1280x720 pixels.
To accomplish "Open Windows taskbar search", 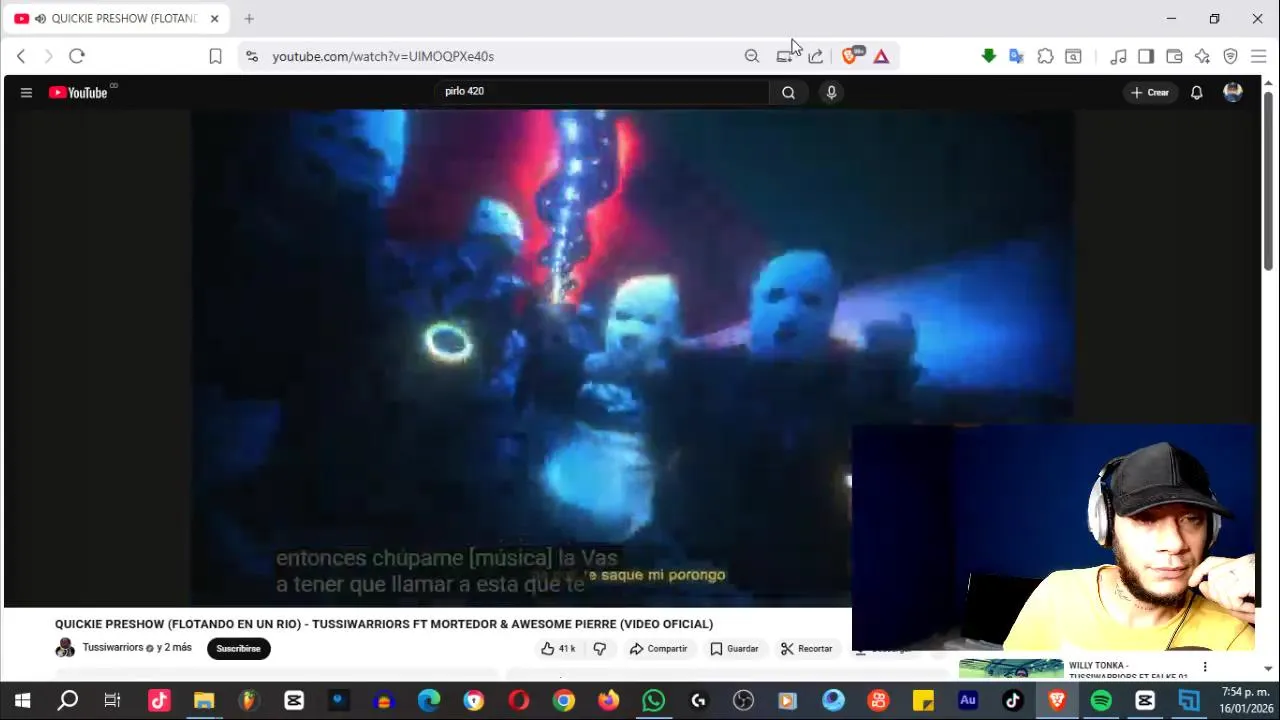I will [x=67, y=701].
